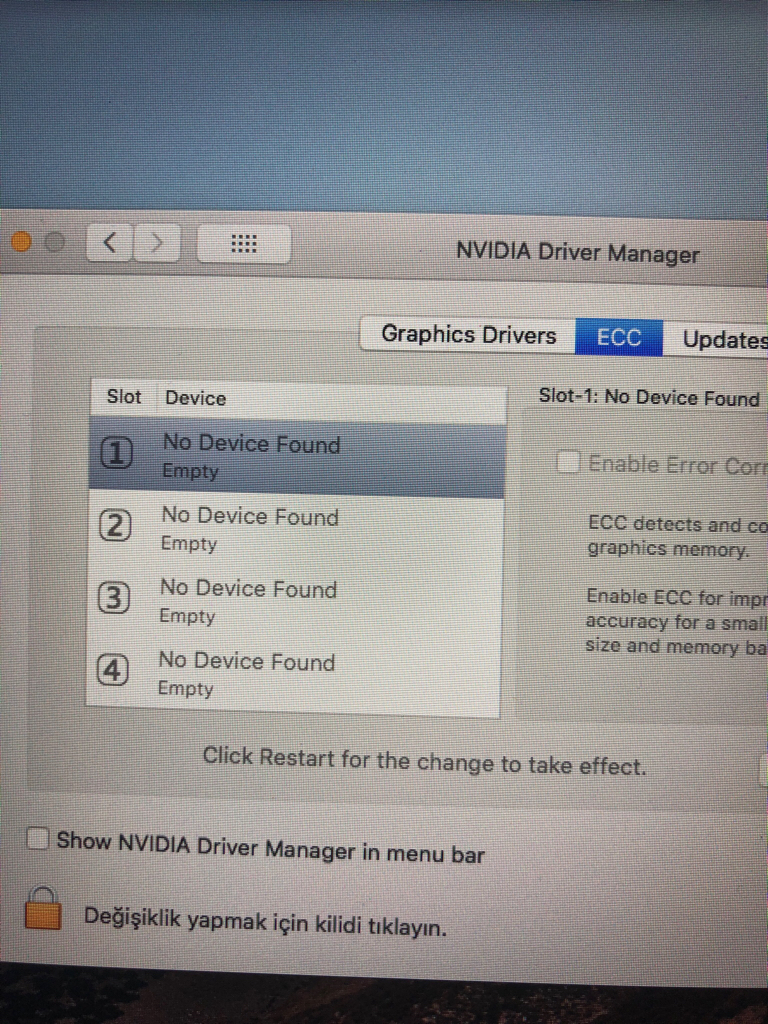Click the slot 3 number icon
Screen dimensions: 768x1024
click(114, 598)
